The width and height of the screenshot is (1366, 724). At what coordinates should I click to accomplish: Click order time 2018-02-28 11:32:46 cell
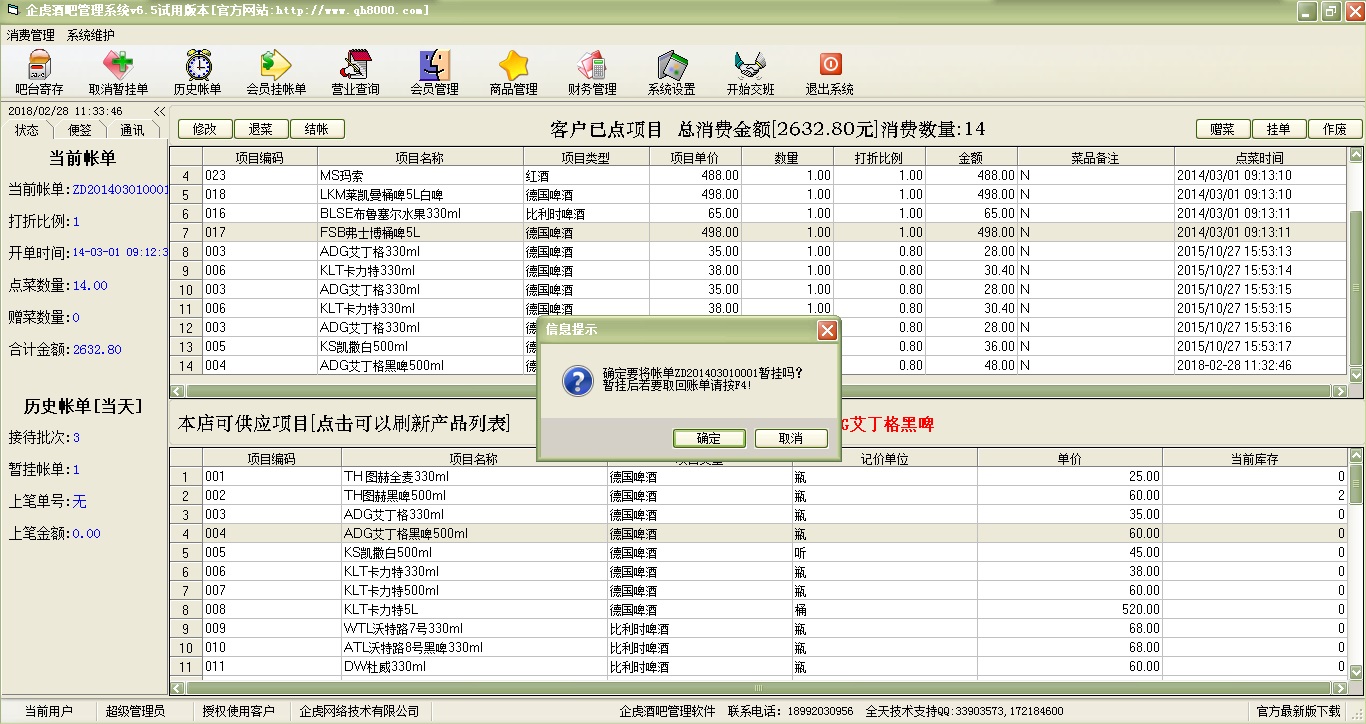tap(1260, 365)
